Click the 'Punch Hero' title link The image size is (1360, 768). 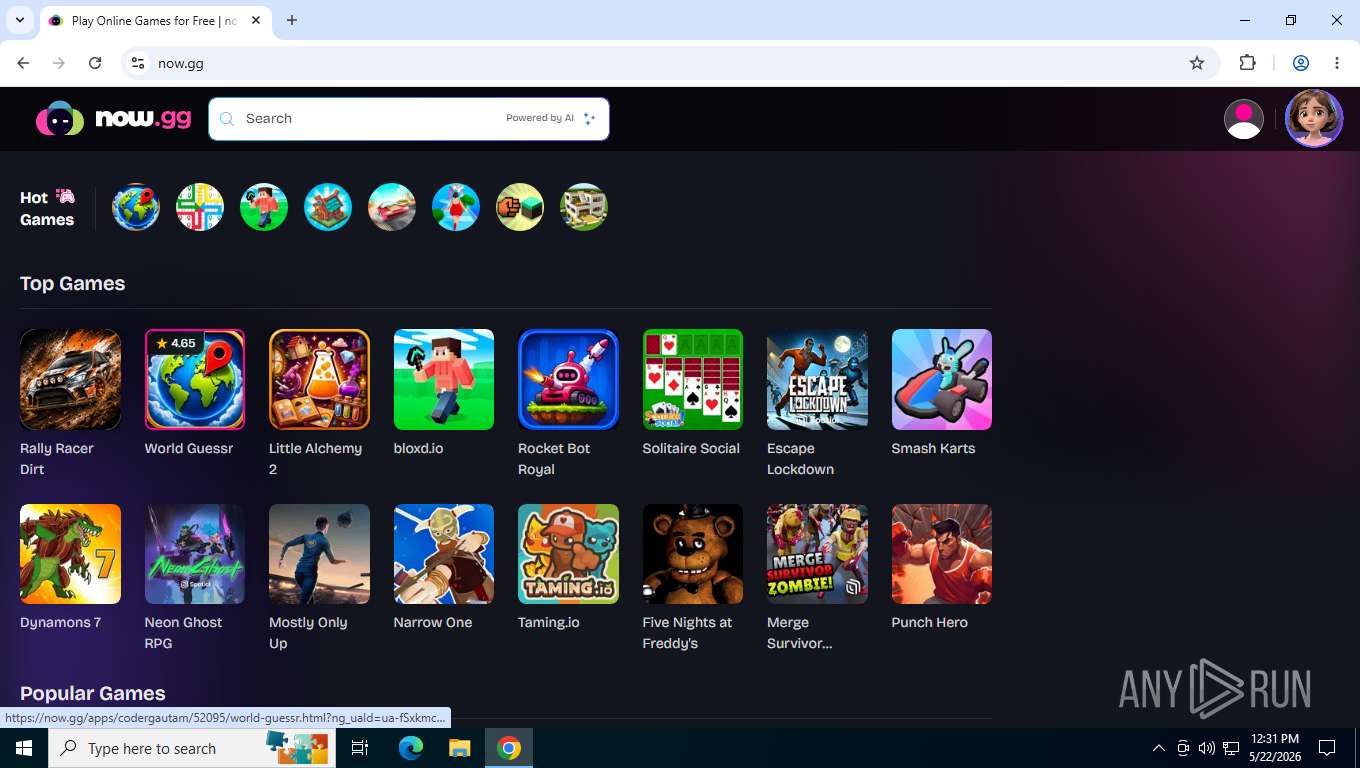pos(930,622)
